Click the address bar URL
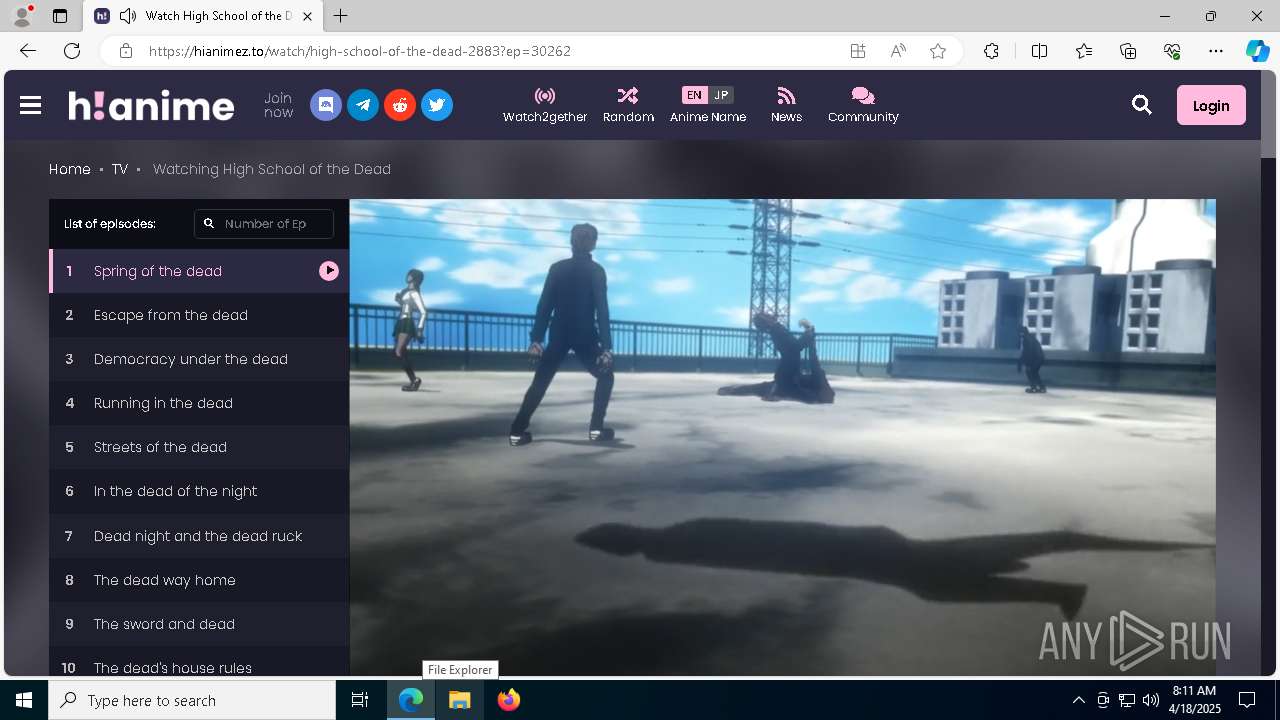The height and width of the screenshot is (720, 1280). pos(360,51)
